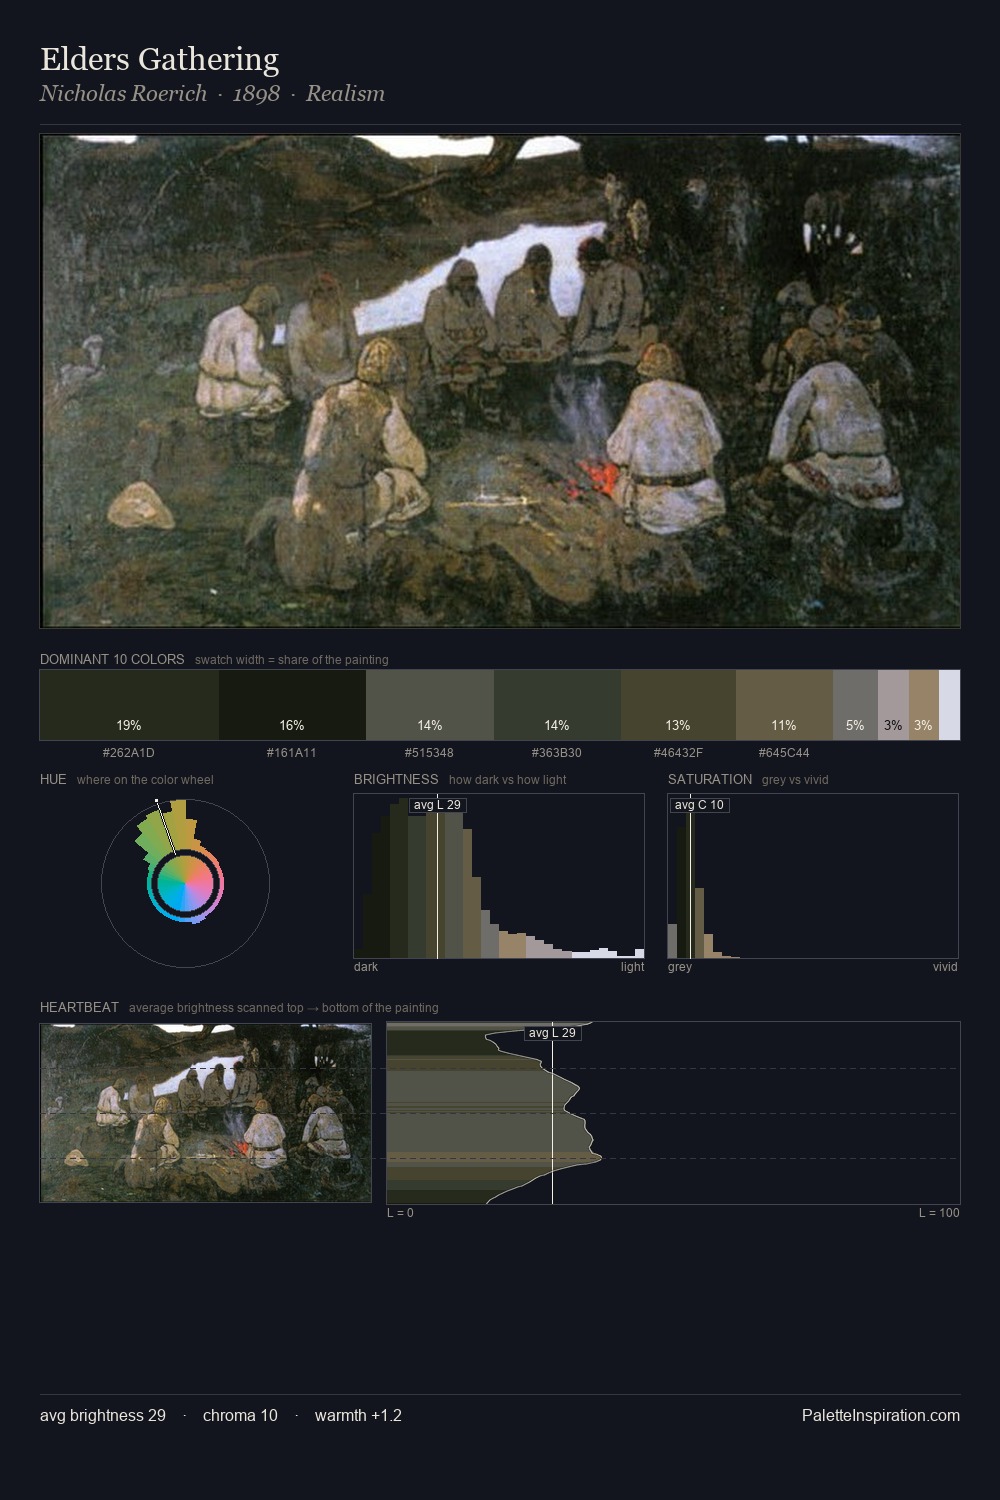
Task: Select the 14% swatch labeled #515348
Action: coord(430,705)
